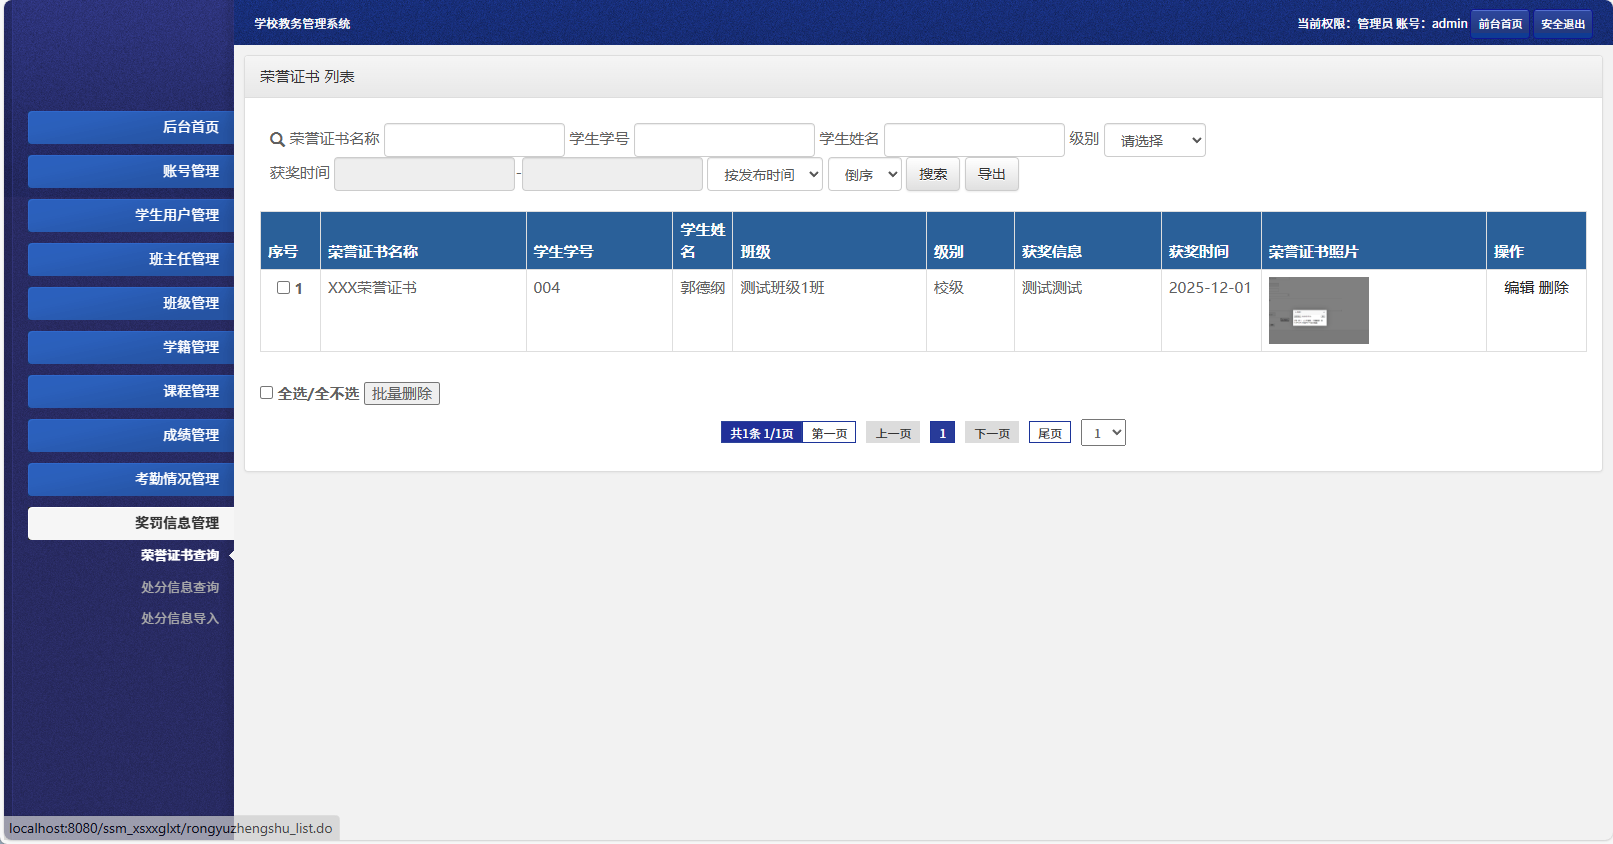Open 成绩管理 menu
The height and width of the screenshot is (844, 1613).
pos(131,435)
